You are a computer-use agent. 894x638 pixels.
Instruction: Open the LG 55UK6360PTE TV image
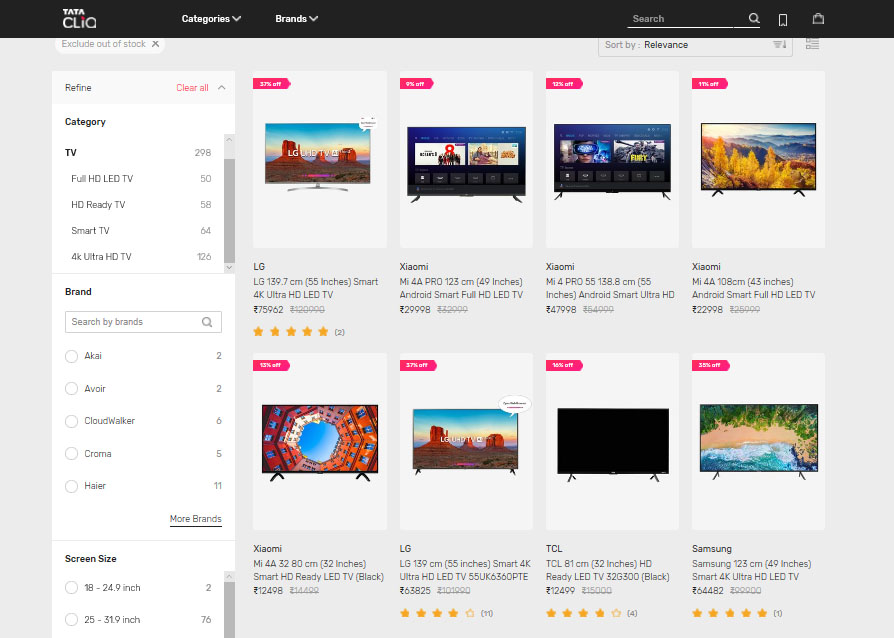pos(466,441)
